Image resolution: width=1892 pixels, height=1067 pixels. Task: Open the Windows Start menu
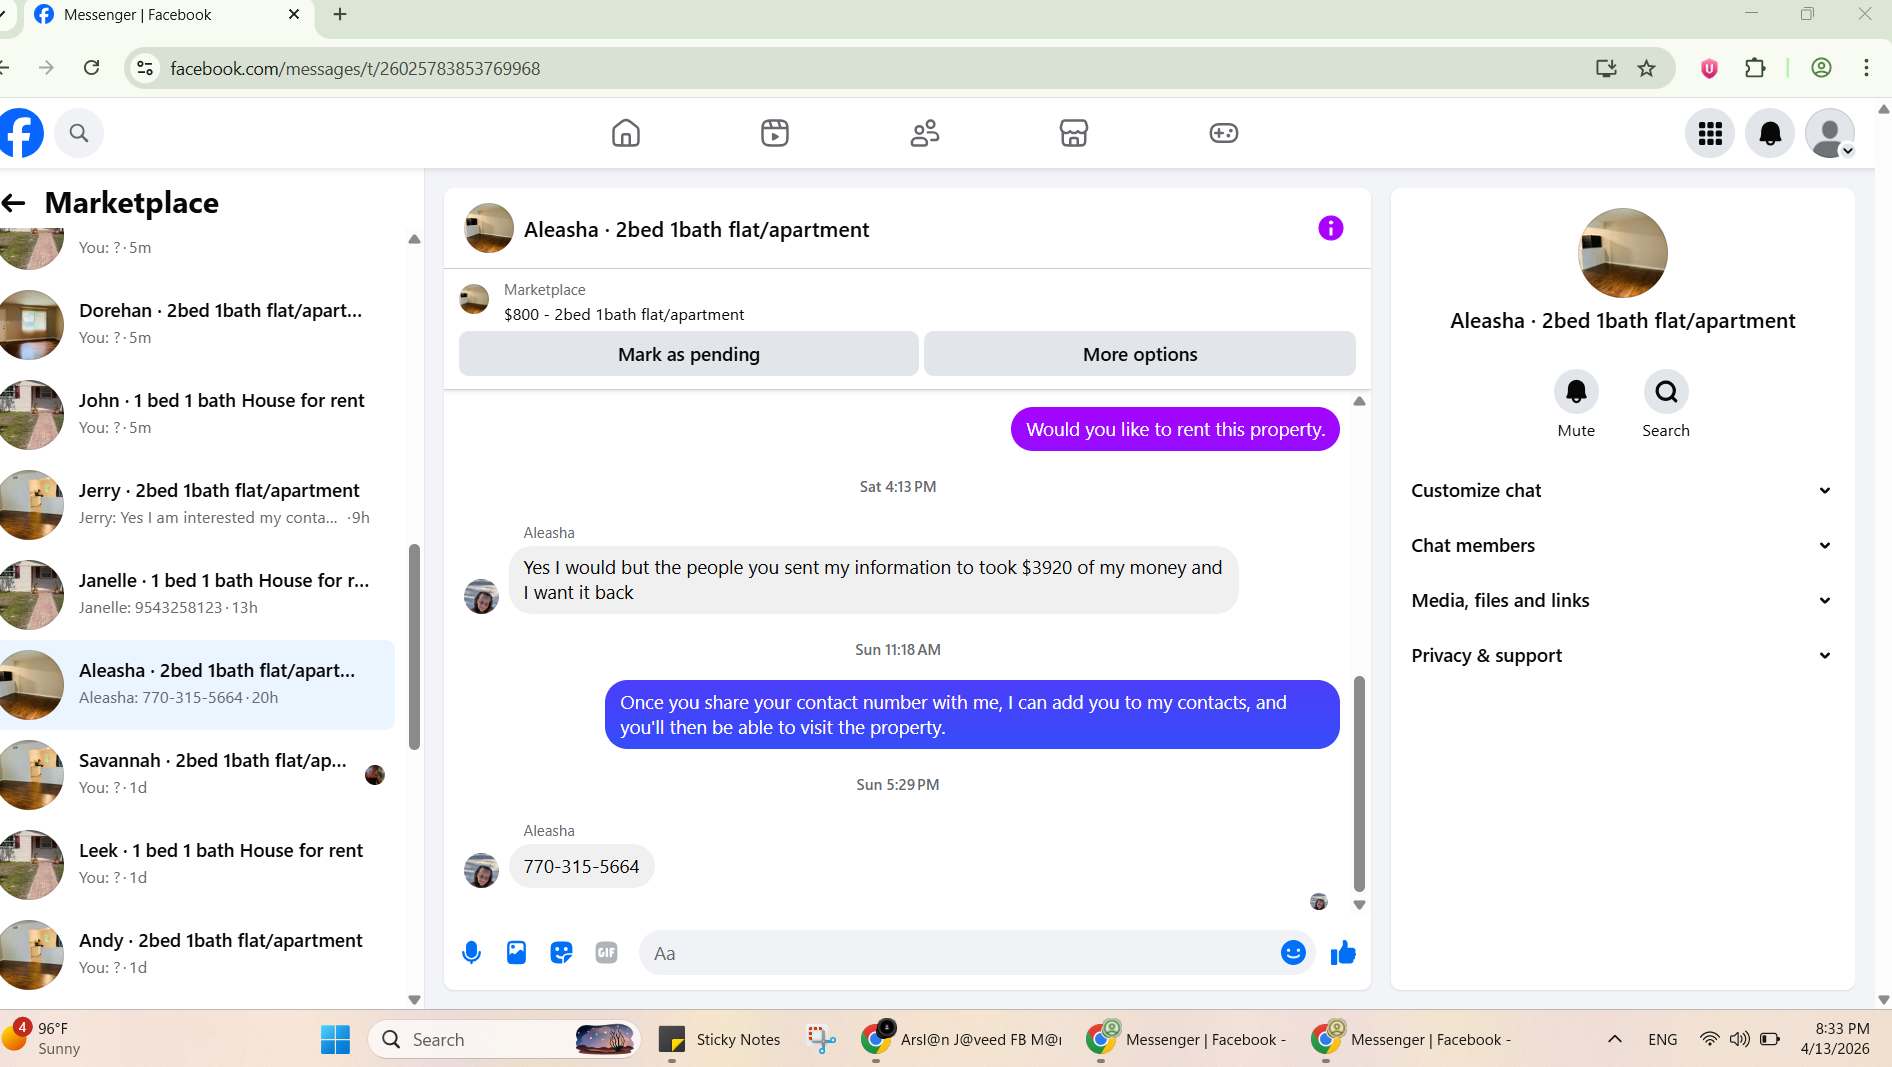(335, 1040)
